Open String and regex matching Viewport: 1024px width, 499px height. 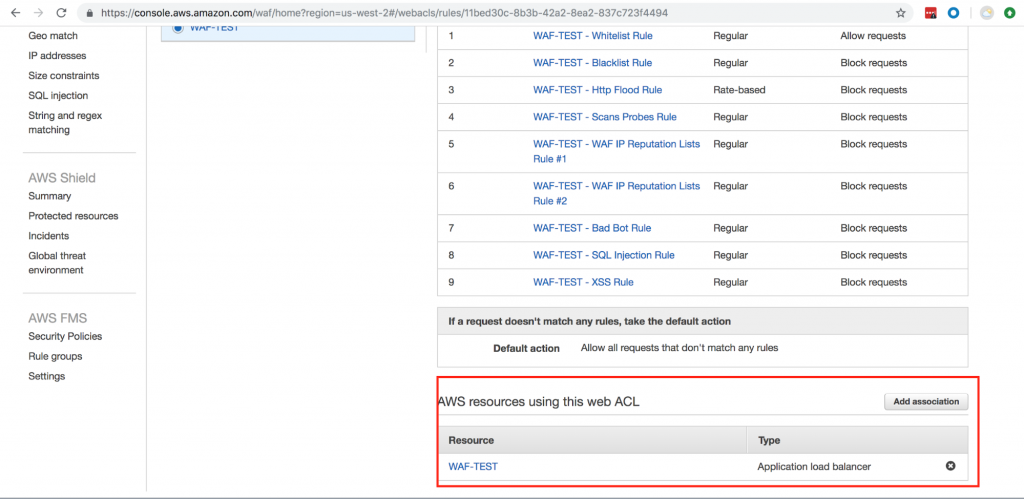(x=65, y=123)
